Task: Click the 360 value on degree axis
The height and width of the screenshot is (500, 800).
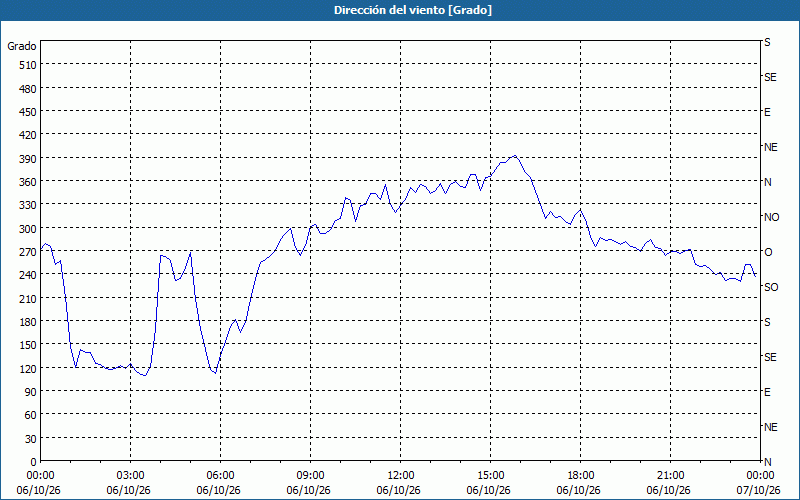Action: 30,182
